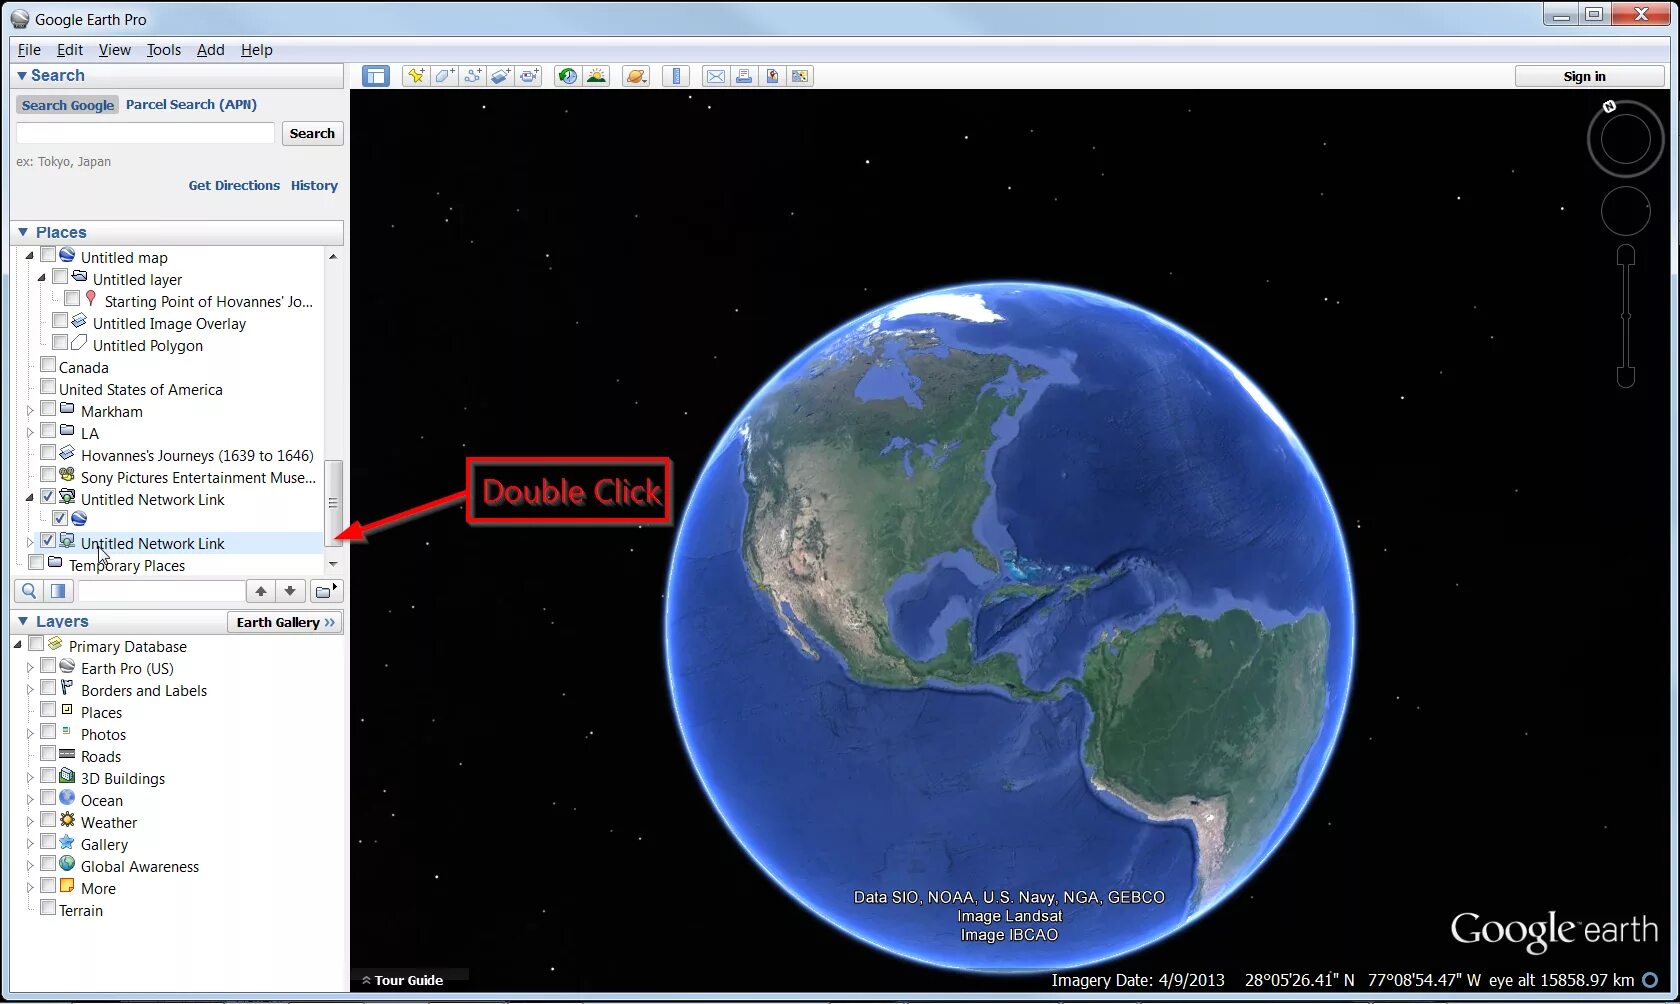Toggle the places panel split-view icon
This screenshot has width=1680, height=1004.
[58, 591]
